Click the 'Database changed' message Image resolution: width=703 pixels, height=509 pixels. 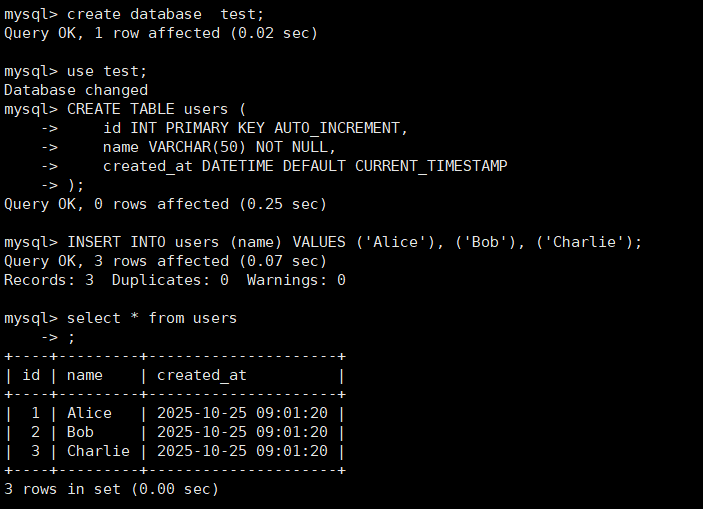(x=76, y=90)
